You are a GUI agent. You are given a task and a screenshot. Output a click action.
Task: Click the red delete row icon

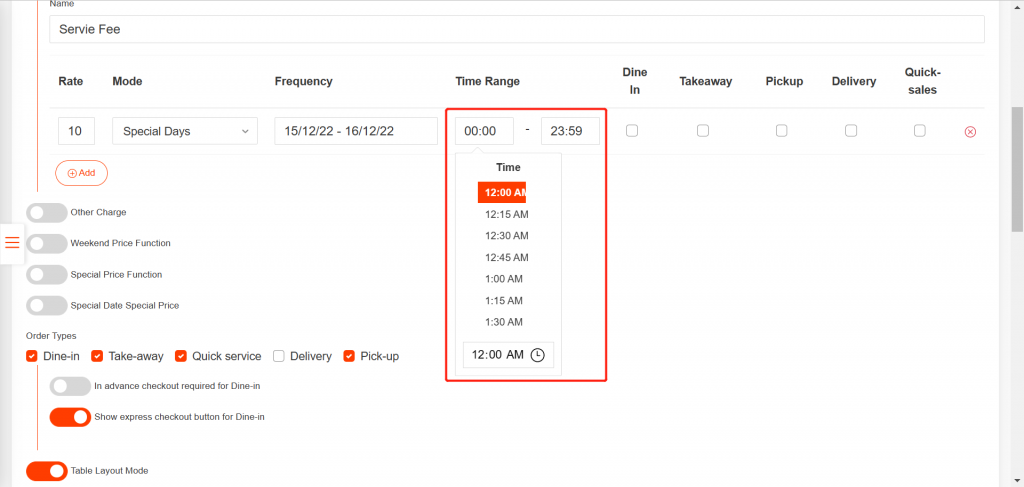coord(969,132)
